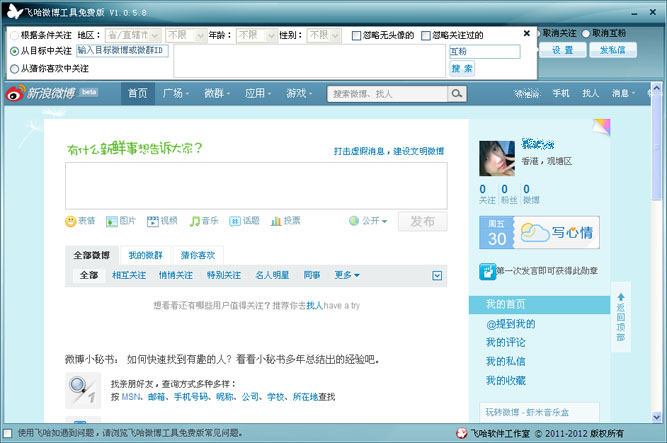This screenshot has width=667, height=443.
Task: Open the 省/直辖市 region dropdown
Action: 133,35
